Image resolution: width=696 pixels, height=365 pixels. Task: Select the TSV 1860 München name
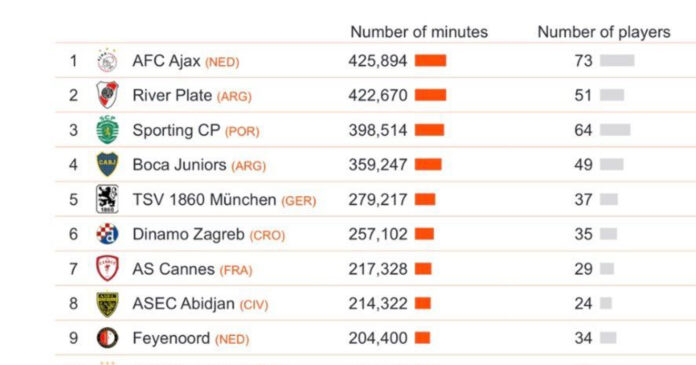[204, 199]
